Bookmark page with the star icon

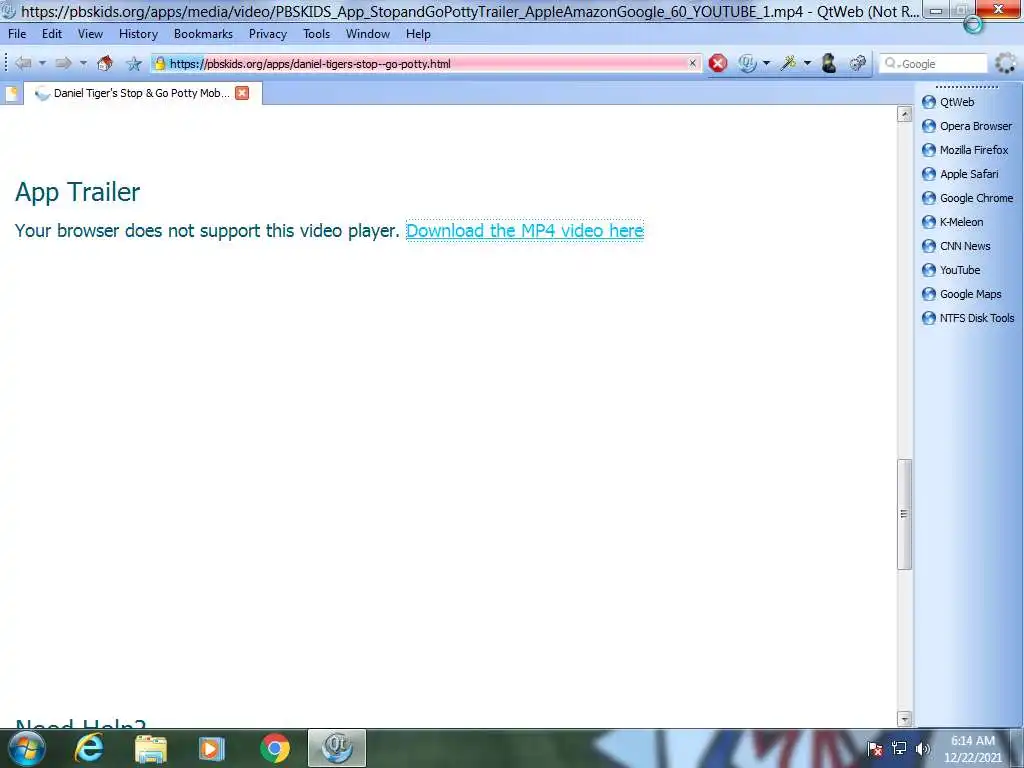coord(134,63)
